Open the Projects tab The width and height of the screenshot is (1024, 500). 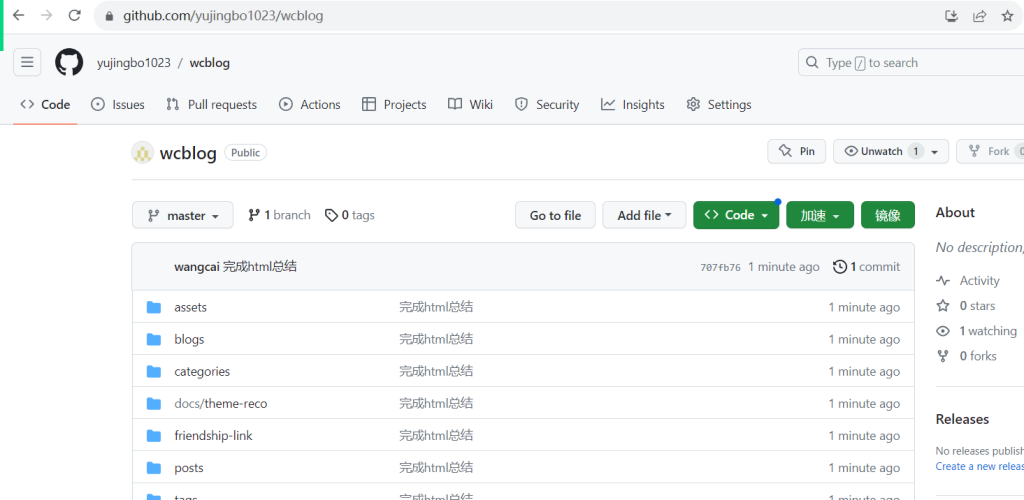[x=394, y=104]
